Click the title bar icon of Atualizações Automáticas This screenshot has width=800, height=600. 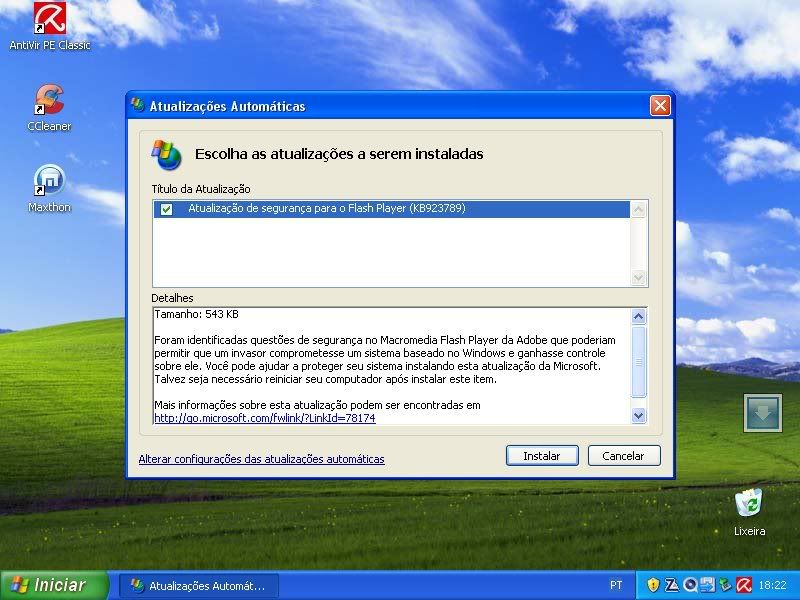click(x=137, y=105)
